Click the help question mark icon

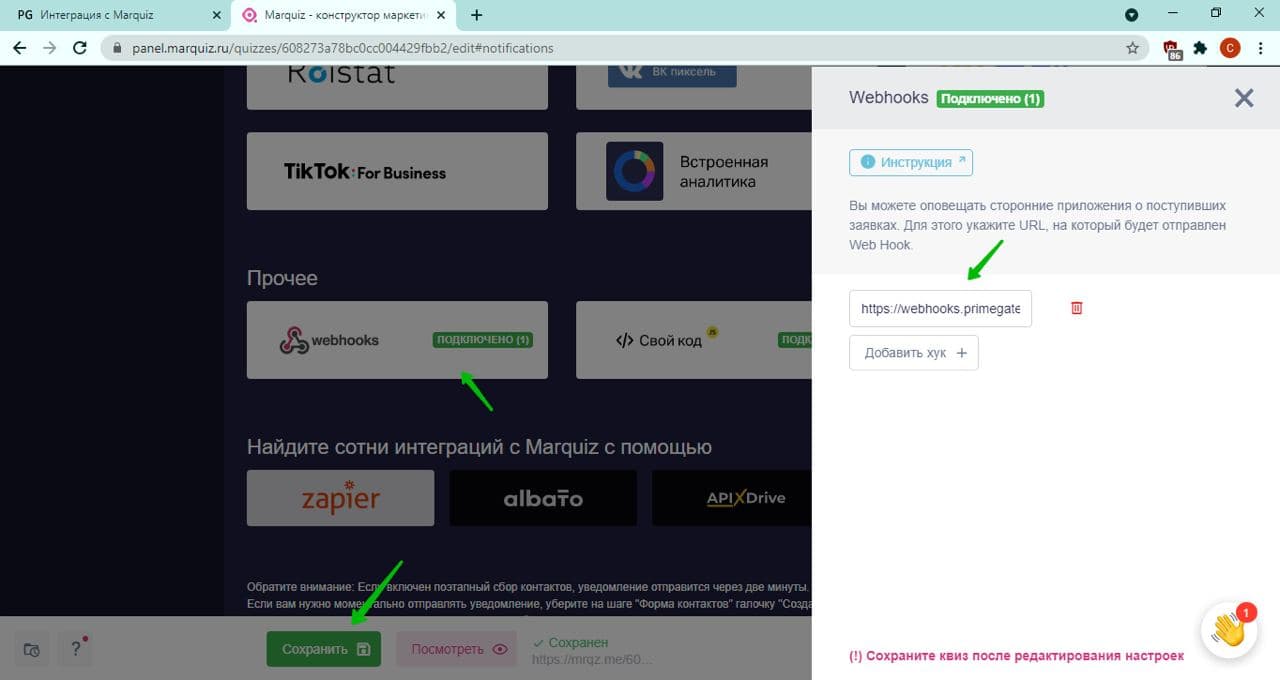point(75,648)
